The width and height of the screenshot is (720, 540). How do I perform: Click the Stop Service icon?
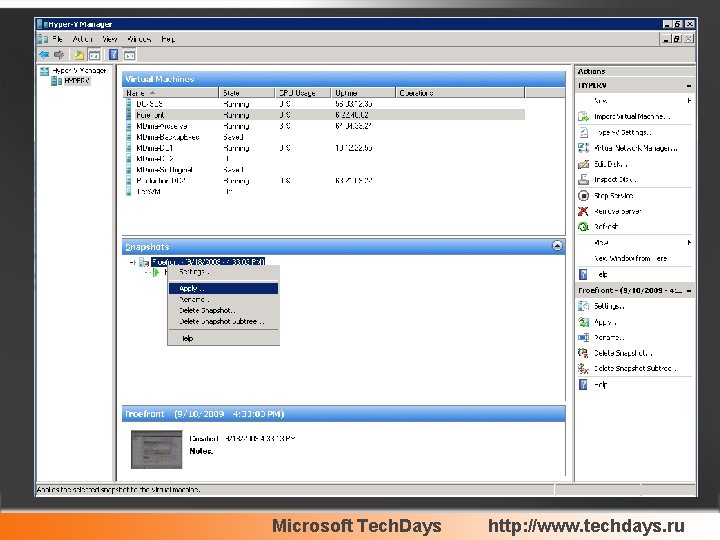click(583, 196)
